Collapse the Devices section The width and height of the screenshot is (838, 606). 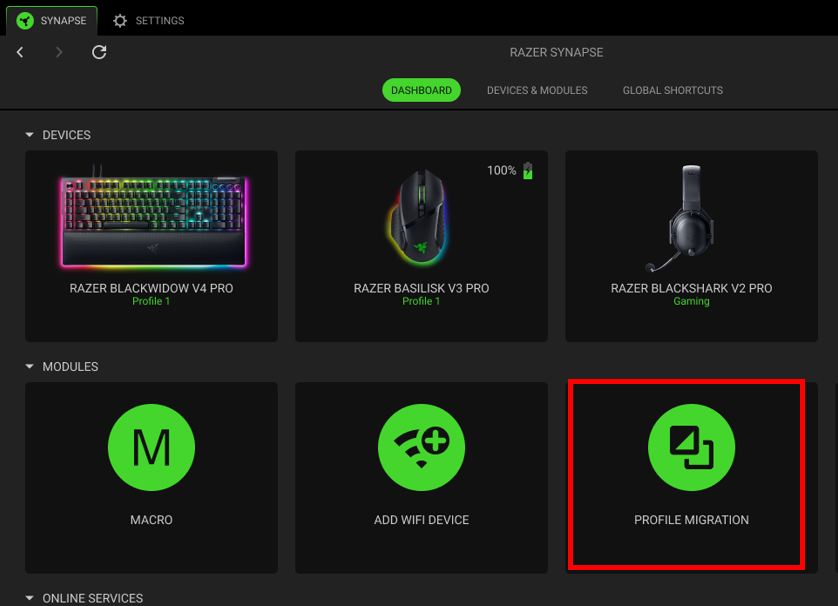[x=30, y=135]
